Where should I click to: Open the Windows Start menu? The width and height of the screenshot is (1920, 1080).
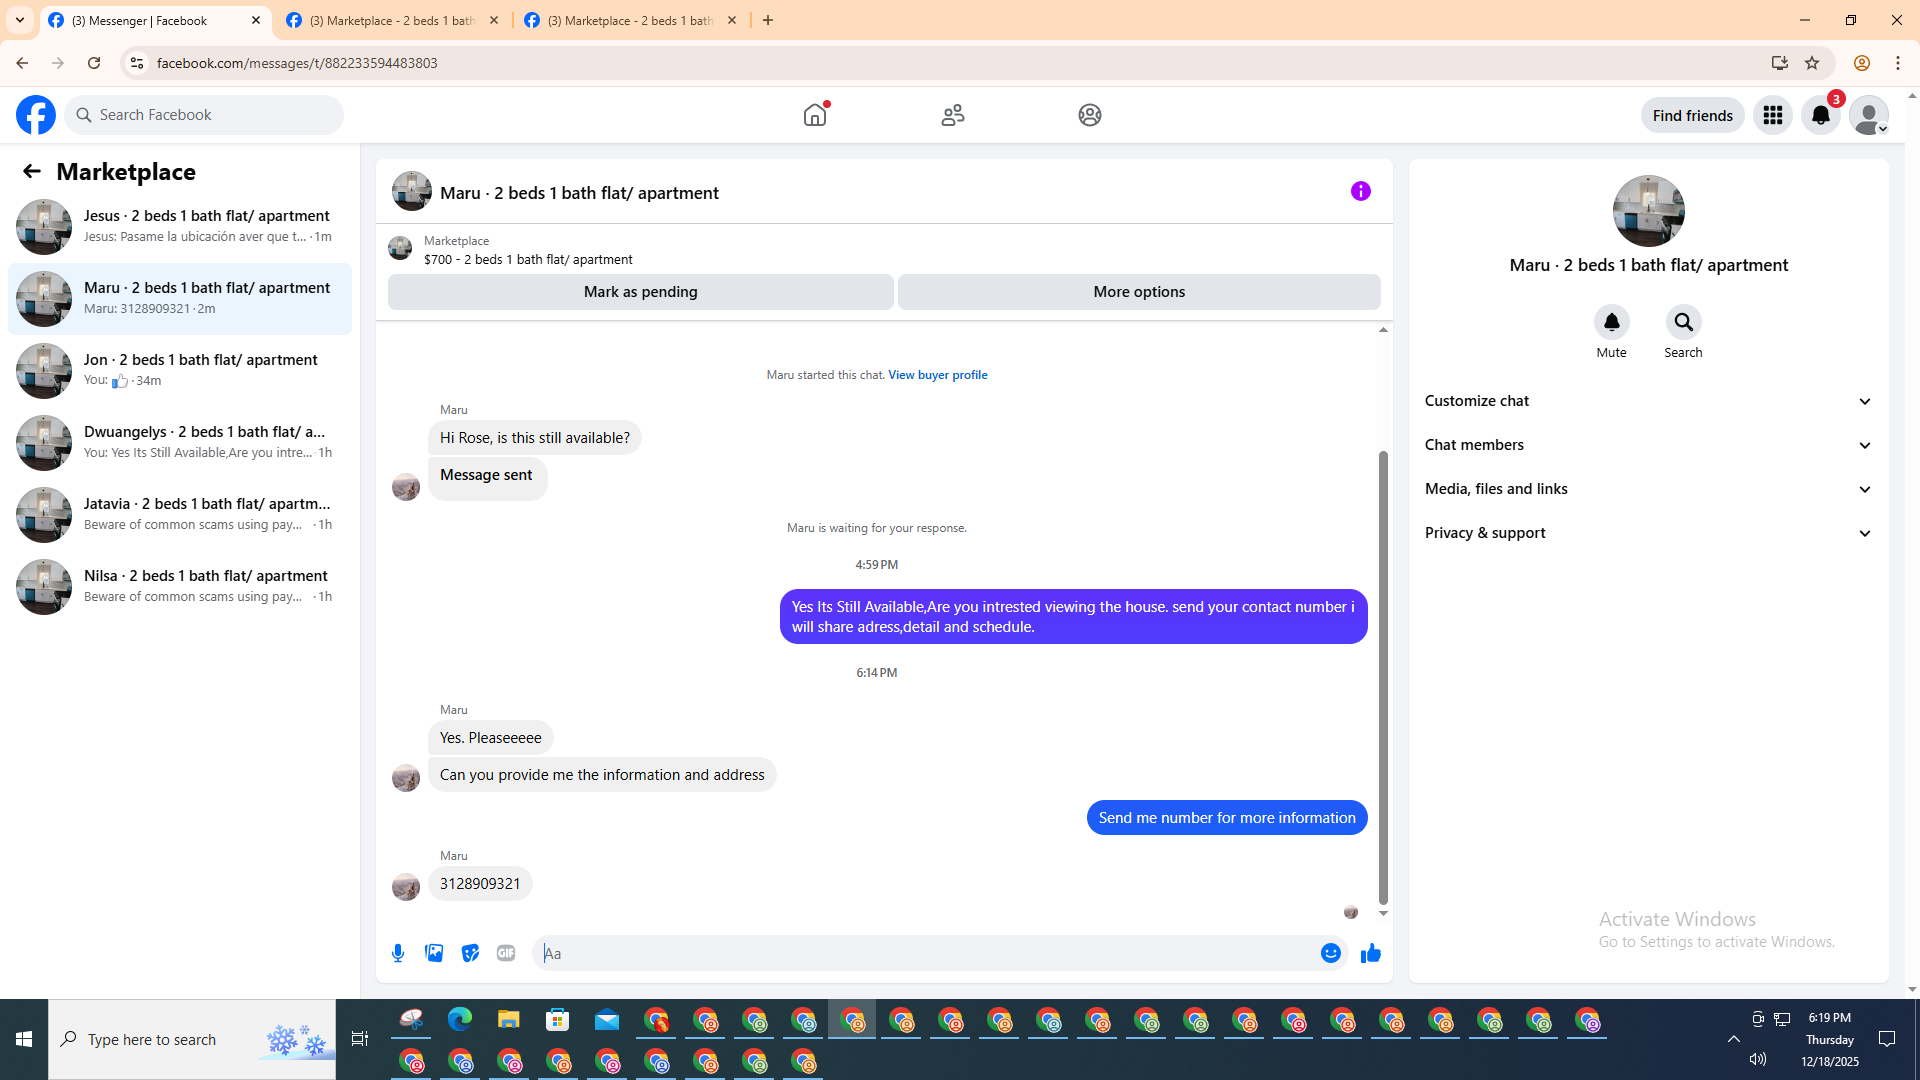(24, 1039)
